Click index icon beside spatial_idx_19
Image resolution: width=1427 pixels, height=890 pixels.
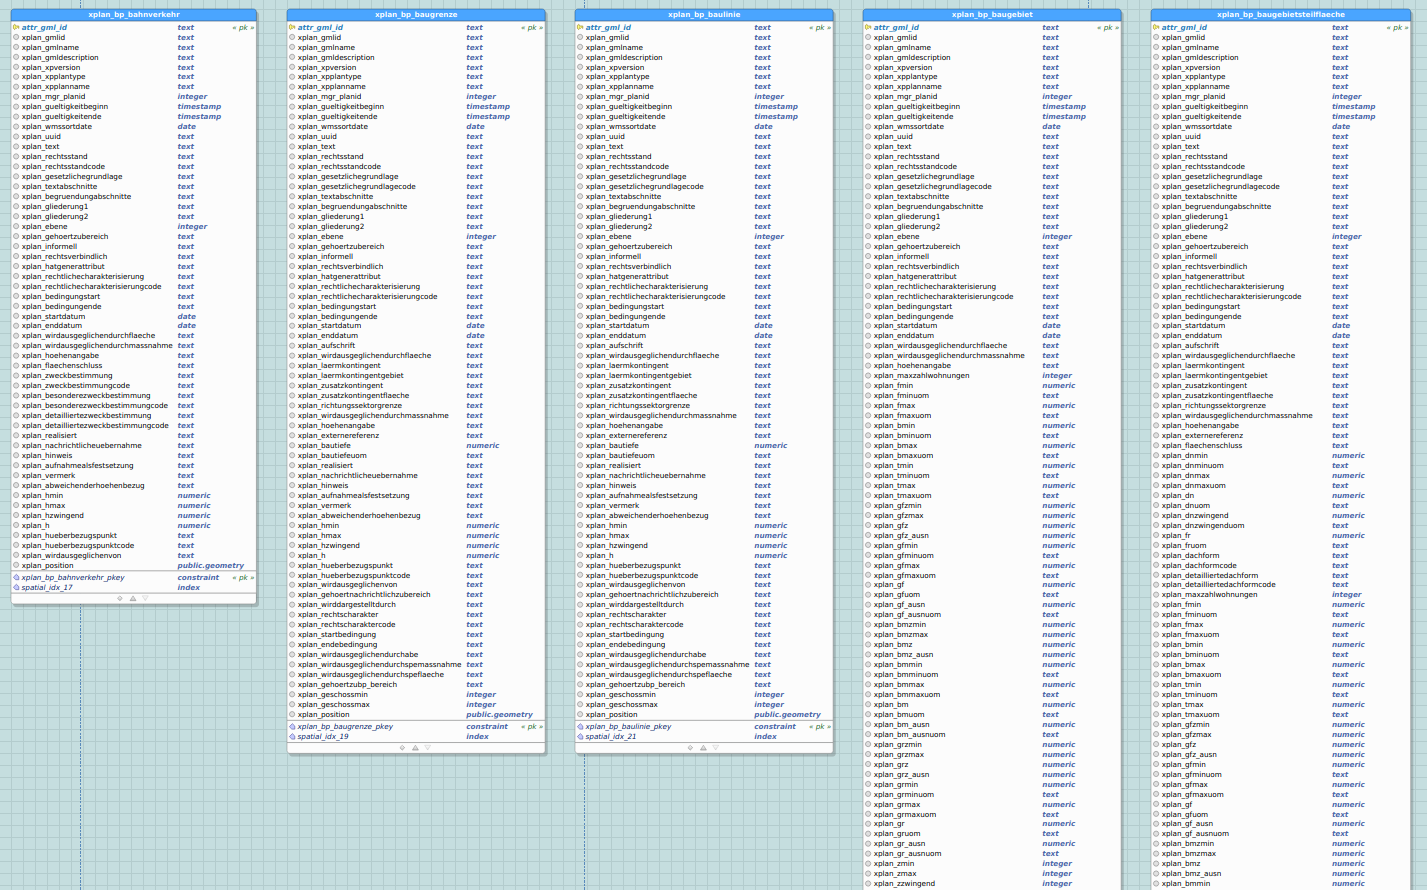click(292, 737)
